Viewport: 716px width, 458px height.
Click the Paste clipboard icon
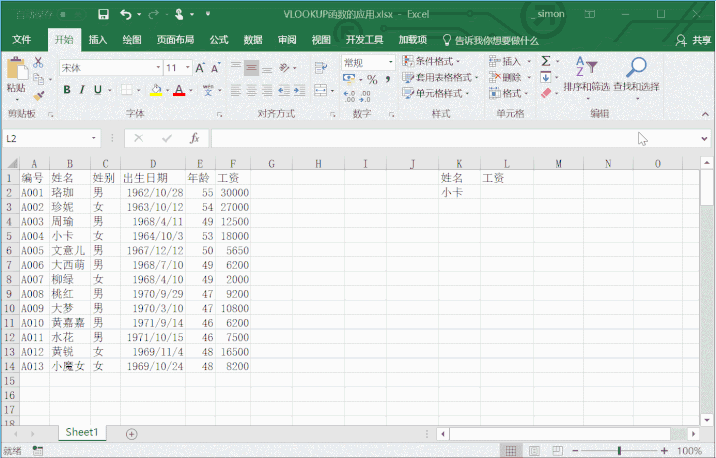click(17, 69)
